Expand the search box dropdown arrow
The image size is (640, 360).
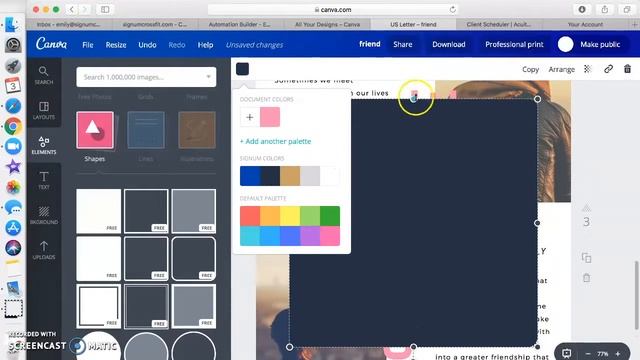[x=208, y=77]
